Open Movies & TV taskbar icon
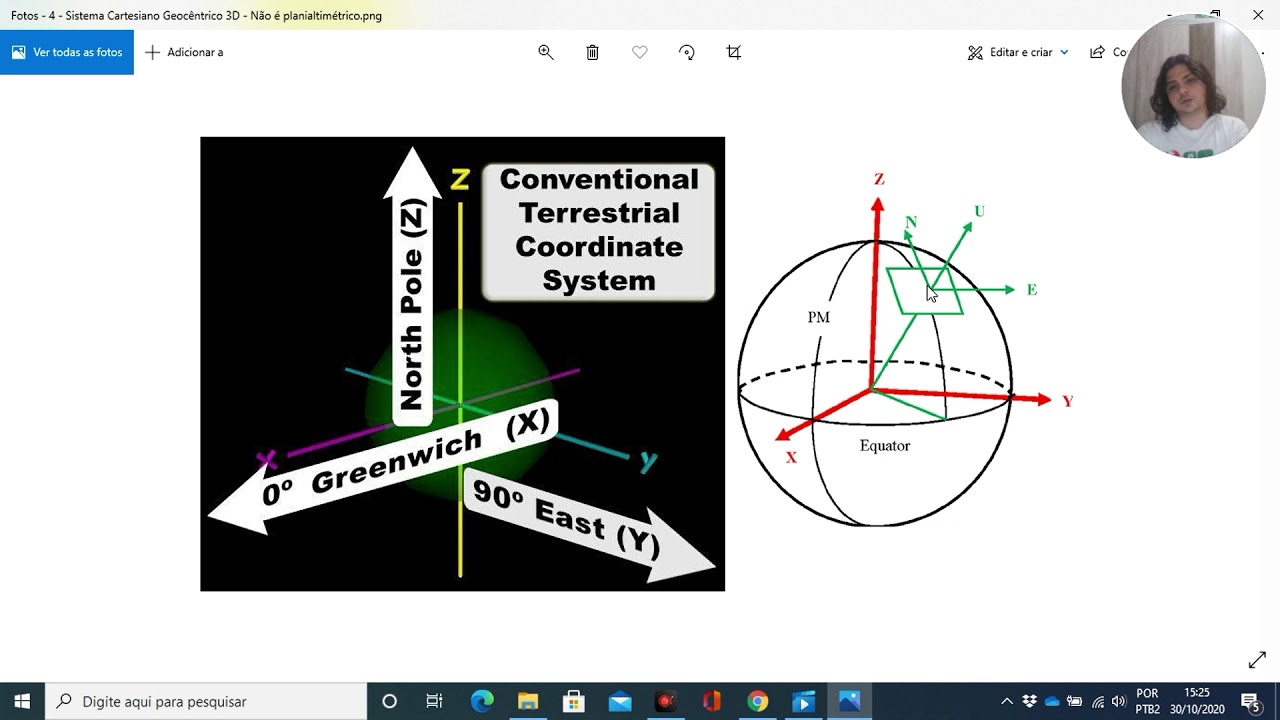Image resolution: width=1280 pixels, height=720 pixels. click(804, 701)
